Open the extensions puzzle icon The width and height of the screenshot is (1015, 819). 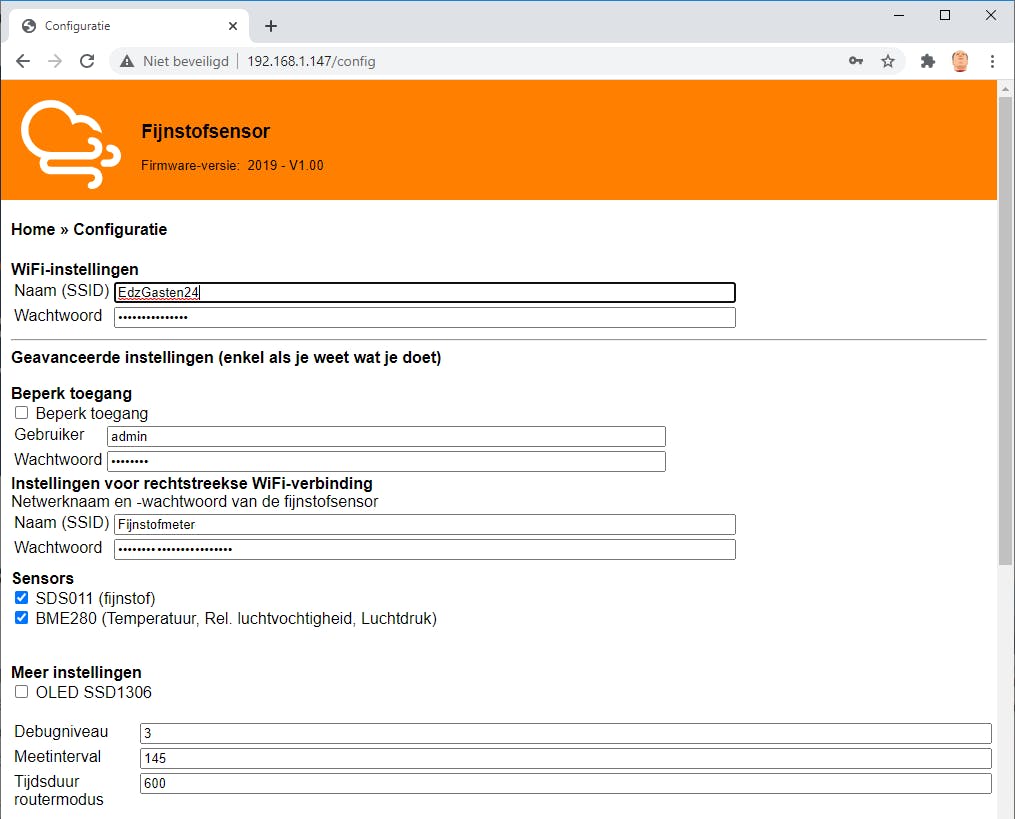coord(928,61)
